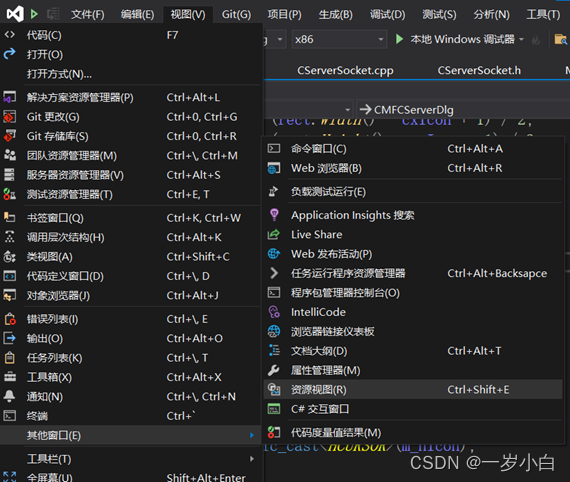The width and height of the screenshot is (570, 482).
Task: Click the Server Explorer icon
Action: [9, 175]
